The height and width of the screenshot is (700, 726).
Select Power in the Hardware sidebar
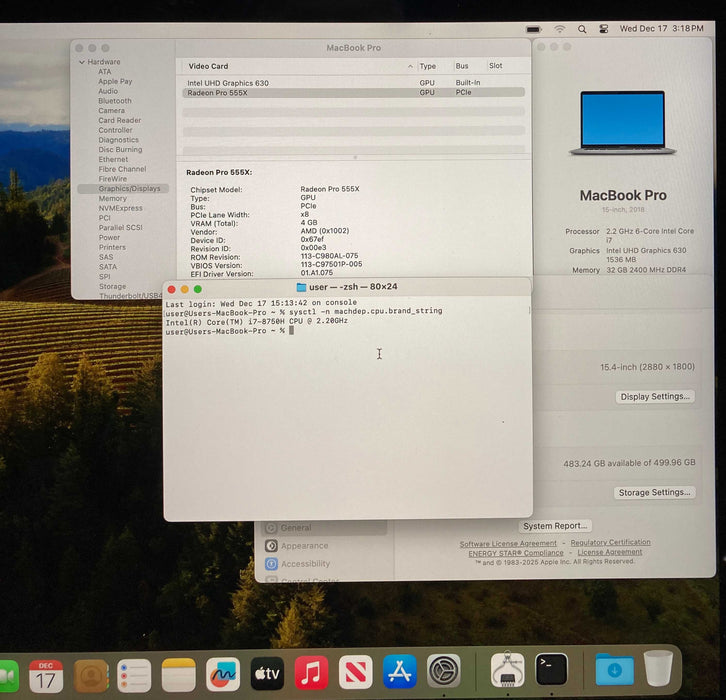pos(109,238)
